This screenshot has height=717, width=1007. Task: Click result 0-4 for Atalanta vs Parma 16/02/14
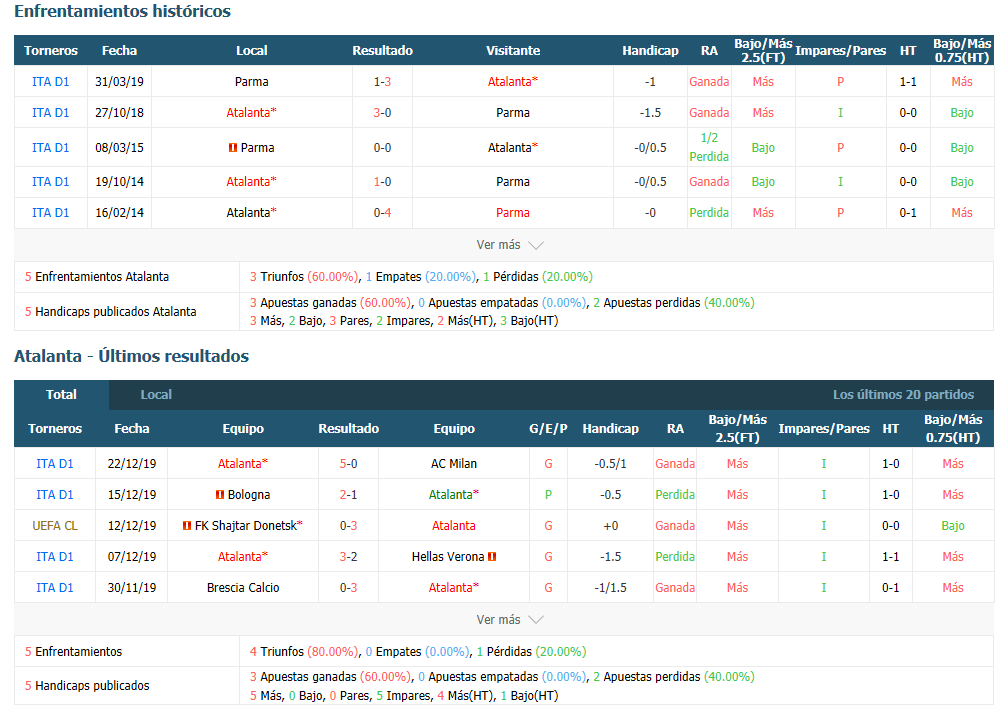pyautogui.click(x=382, y=213)
